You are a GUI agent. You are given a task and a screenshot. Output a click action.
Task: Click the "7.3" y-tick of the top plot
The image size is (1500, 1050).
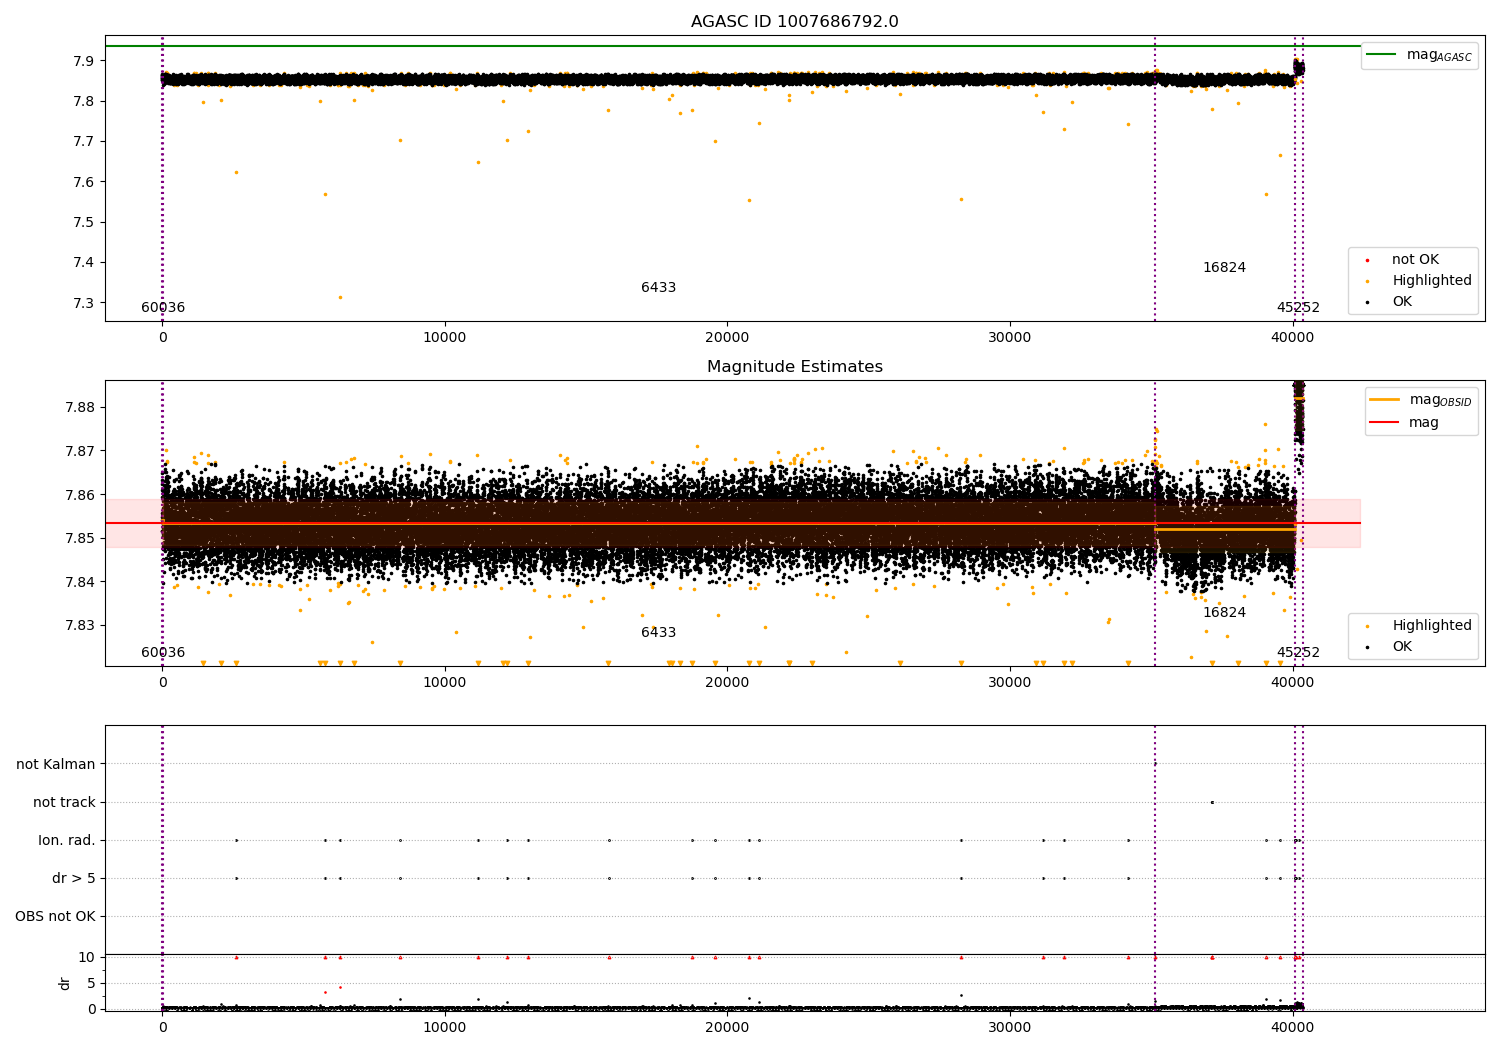tap(83, 303)
